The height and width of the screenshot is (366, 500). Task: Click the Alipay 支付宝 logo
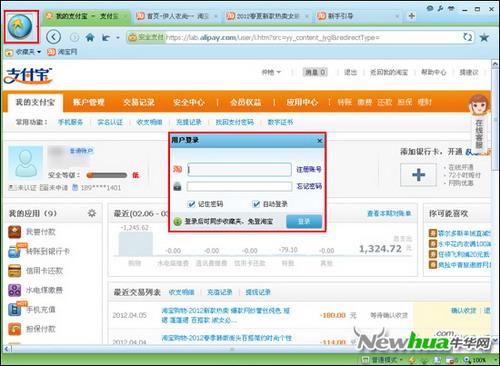(x=29, y=75)
